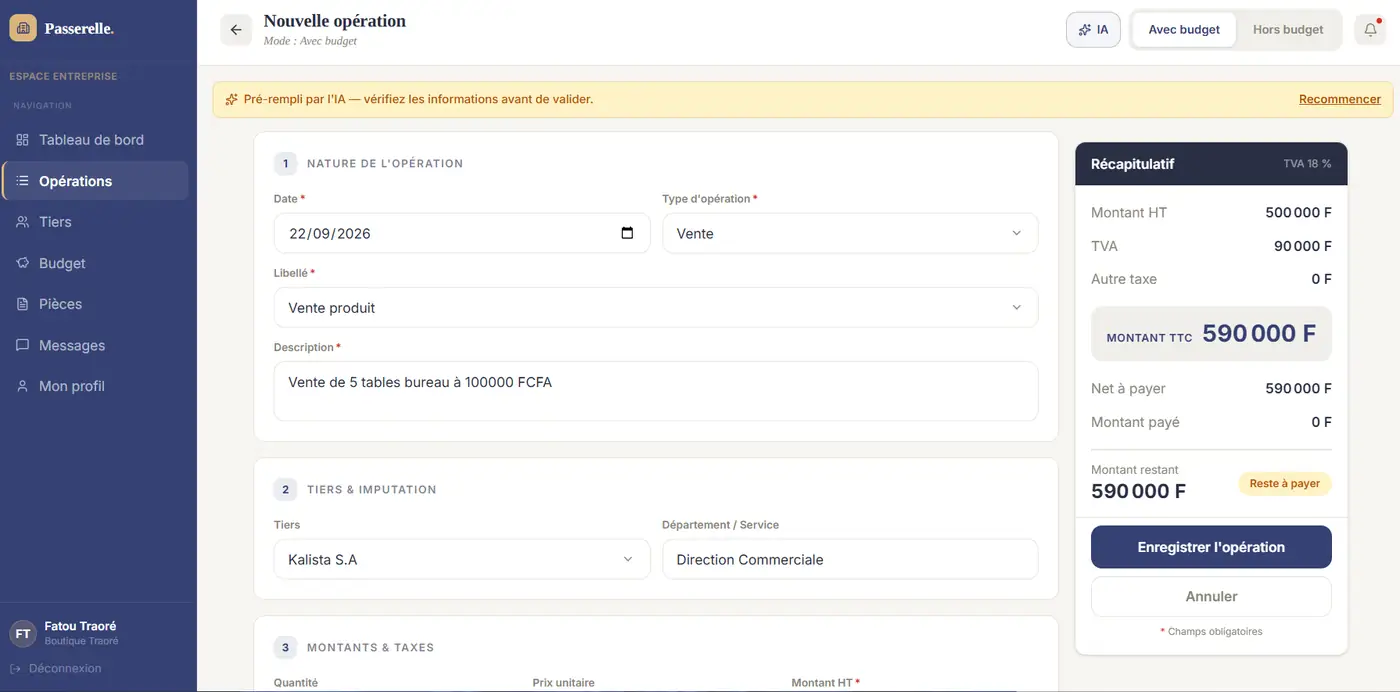Click the Fatou Traoré user name

80,626
